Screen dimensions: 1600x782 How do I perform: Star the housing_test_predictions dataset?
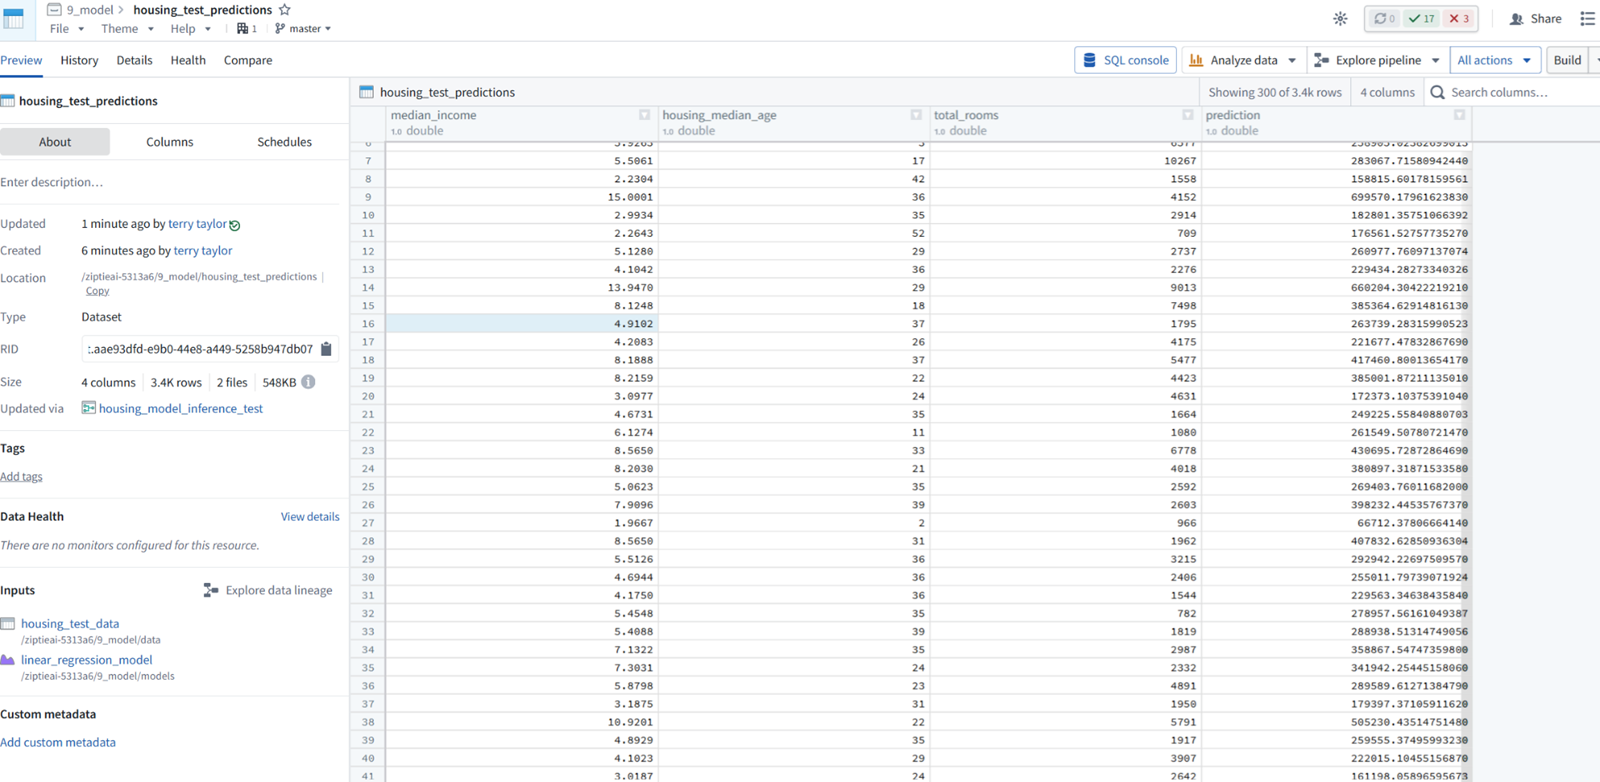tap(285, 10)
